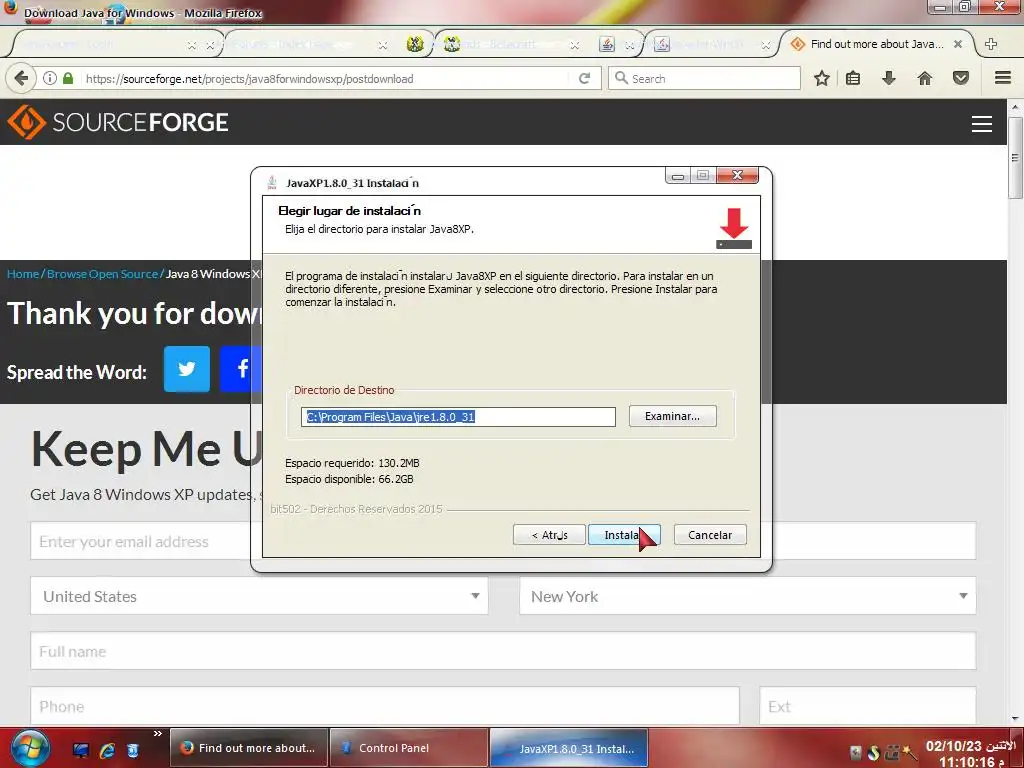The height and width of the screenshot is (768, 1024).
Task: Click 'Espacio disponible: 66.2GB' text
Action: 349,479
